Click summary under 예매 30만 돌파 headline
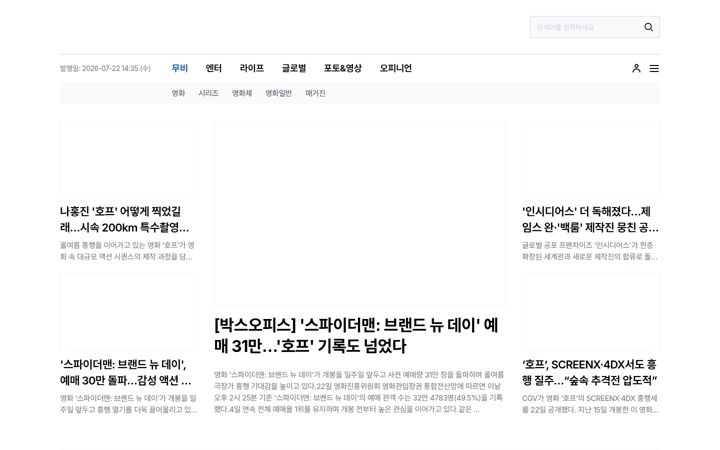 coord(129,404)
